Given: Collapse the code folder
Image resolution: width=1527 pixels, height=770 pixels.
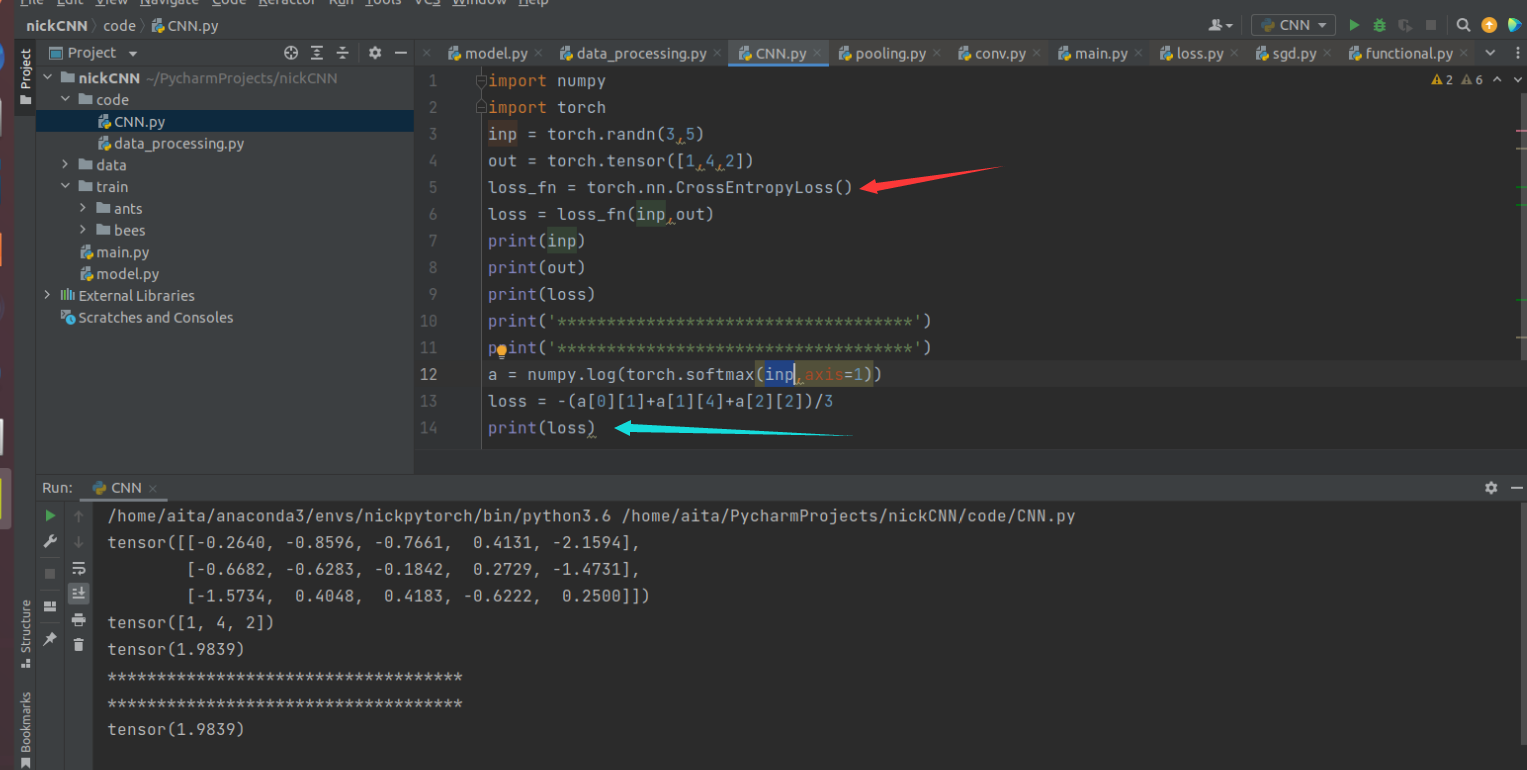Looking at the screenshot, I should tap(65, 99).
